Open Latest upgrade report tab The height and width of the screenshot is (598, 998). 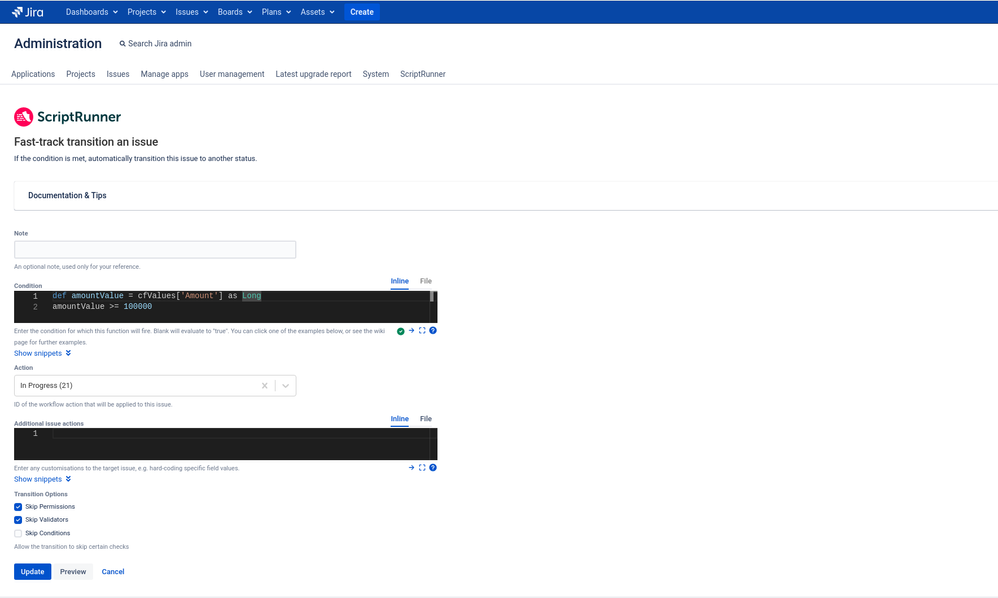(x=313, y=74)
